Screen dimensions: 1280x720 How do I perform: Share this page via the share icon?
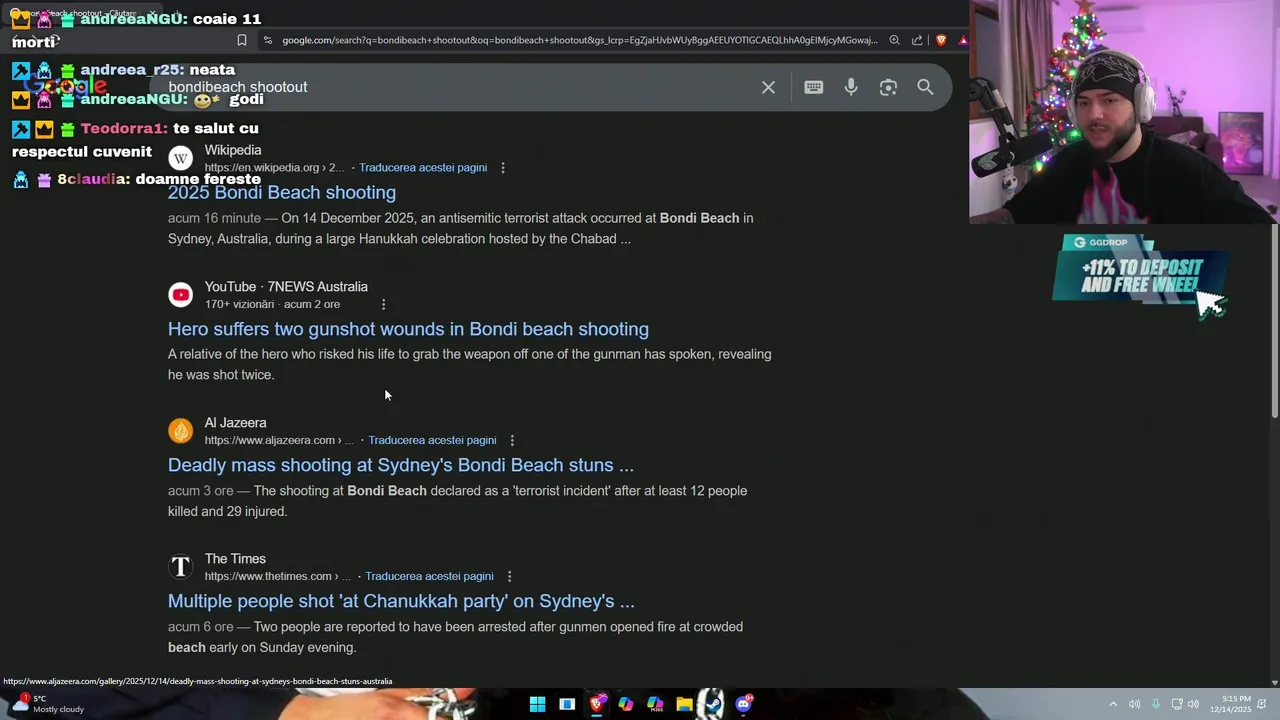[x=917, y=40]
